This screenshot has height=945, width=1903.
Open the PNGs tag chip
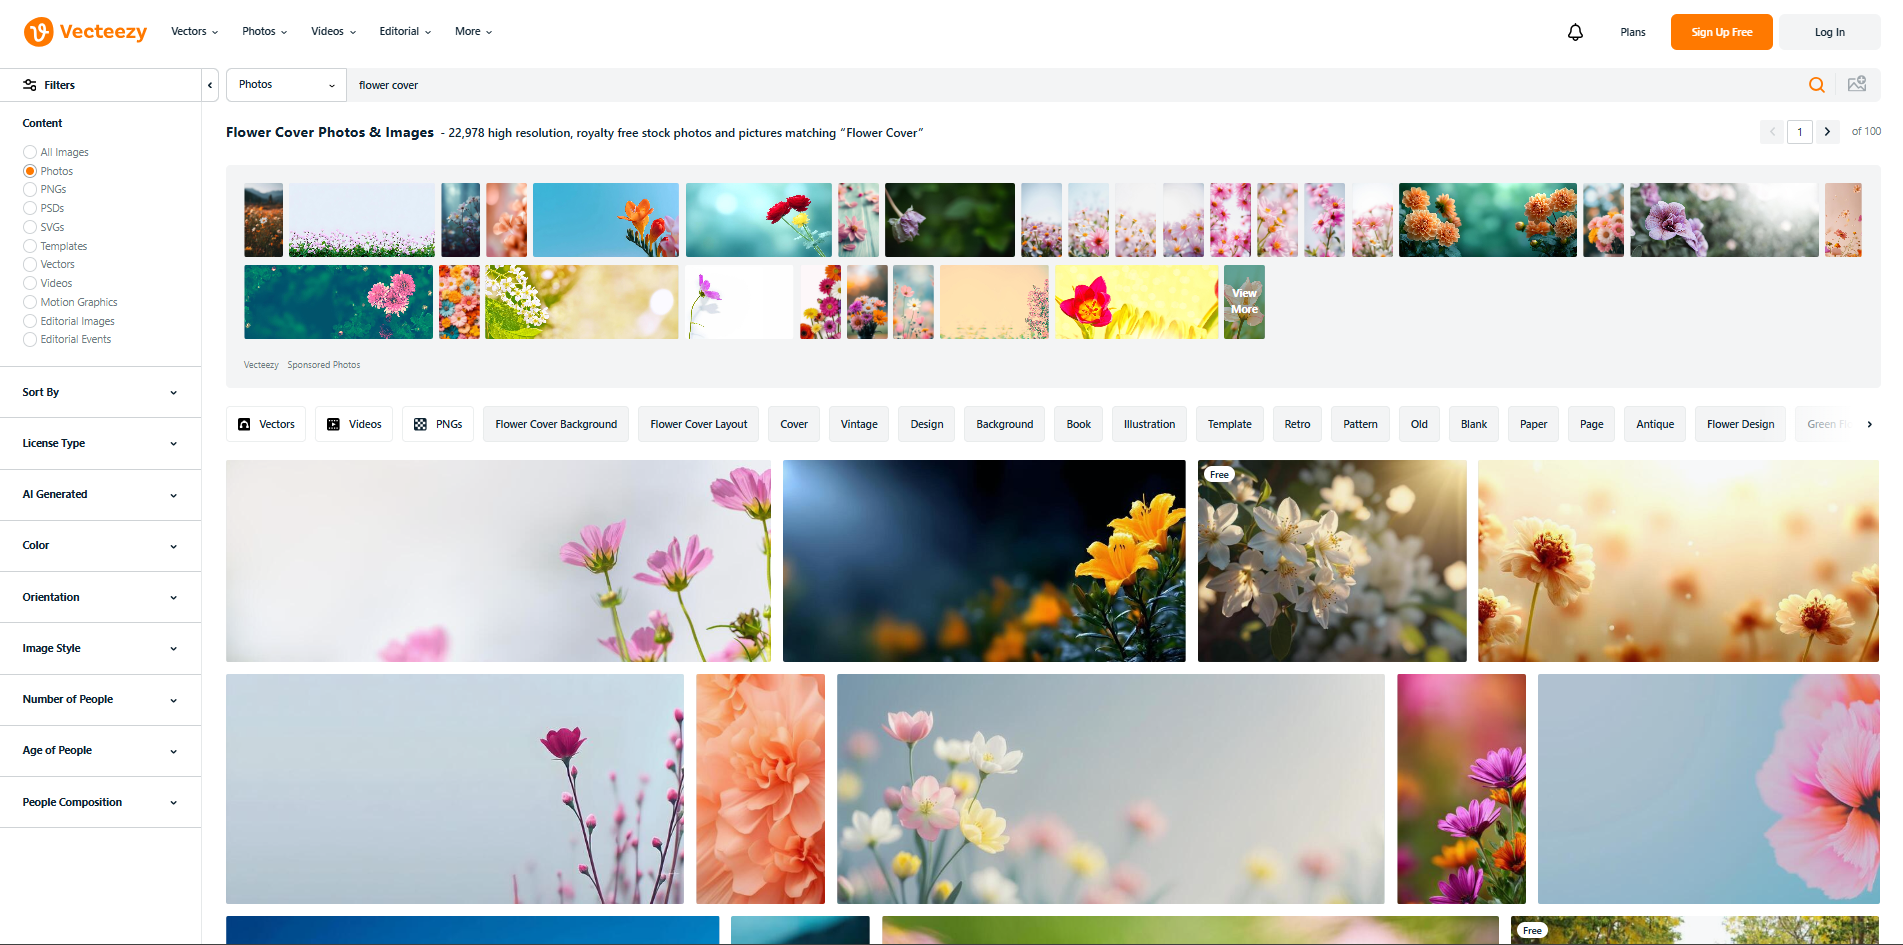pyautogui.click(x=438, y=424)
